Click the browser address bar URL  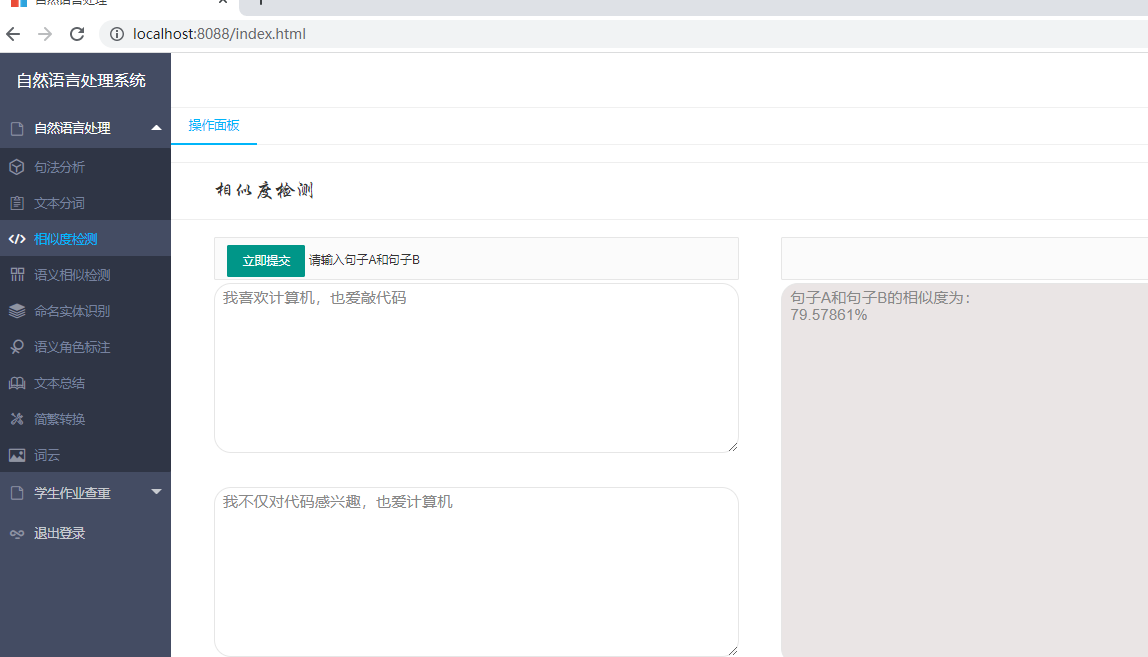point(220,34)
